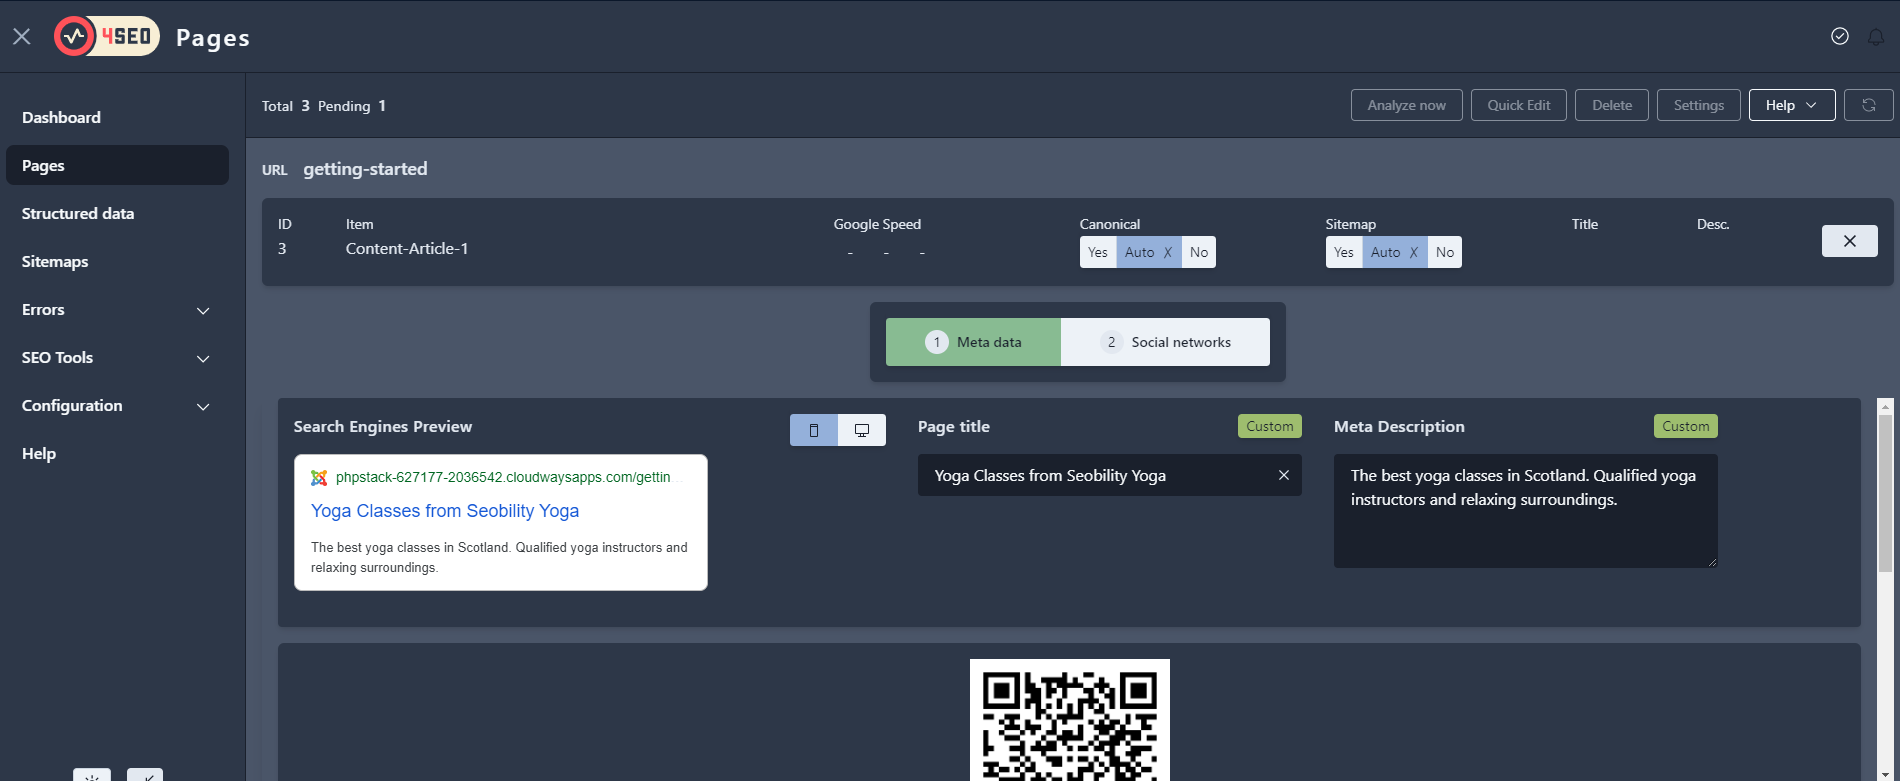Click the preview title "Yoga Classes from Seobility Yoga"
This screenshot has height=781, width=1900.
[x=445, y=511]
